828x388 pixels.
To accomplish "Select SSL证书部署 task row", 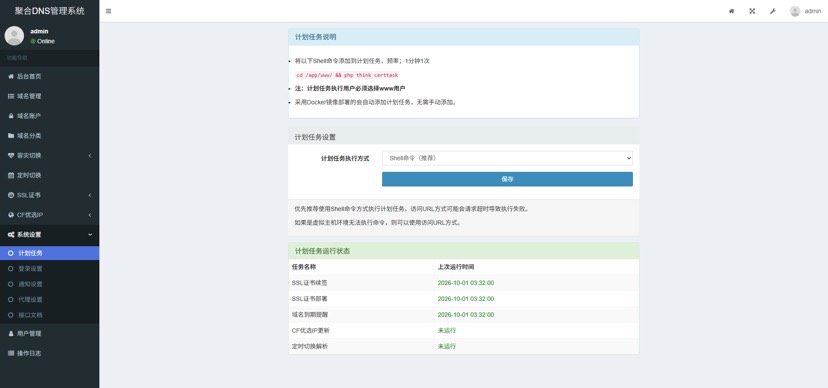I will 463,299.
